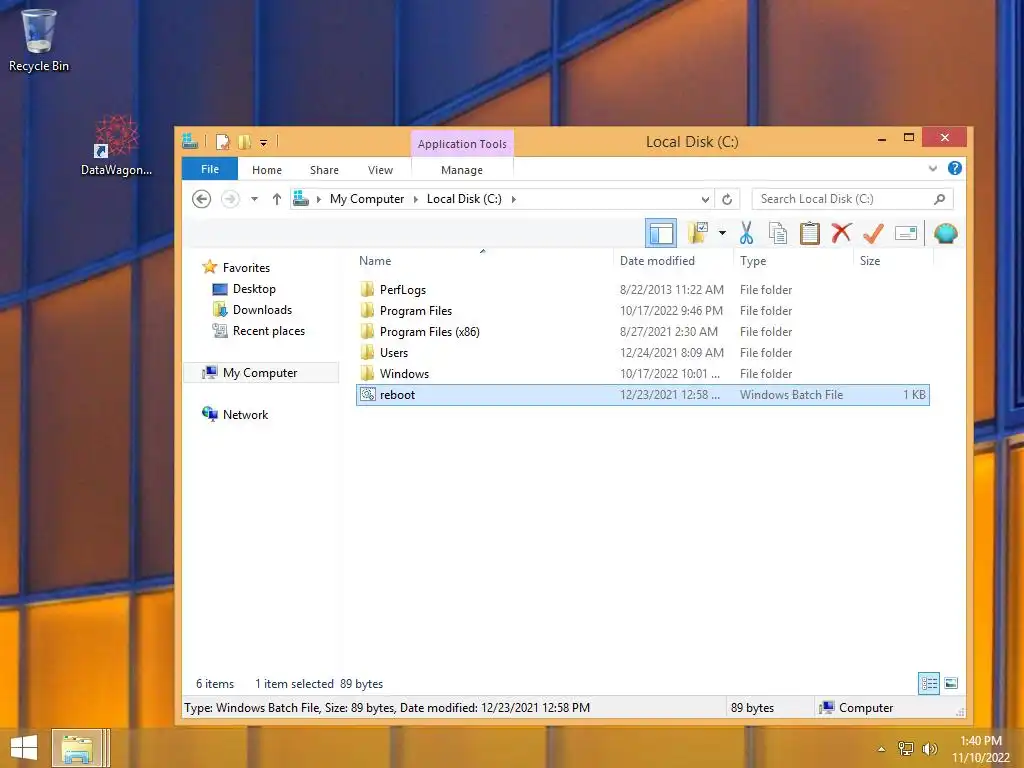Screen dimensions: 1024x768
Task: Select the DataWagon desktop shortcut
Action: click(116, 146)
